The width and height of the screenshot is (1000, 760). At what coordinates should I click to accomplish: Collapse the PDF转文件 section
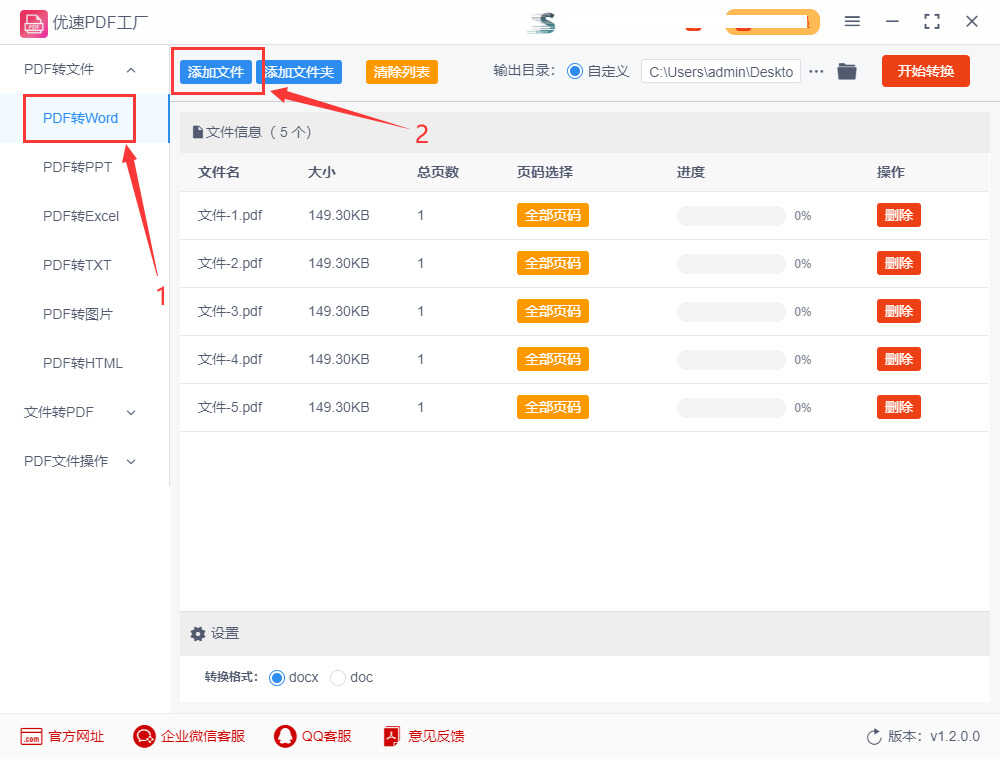point(131,69)
